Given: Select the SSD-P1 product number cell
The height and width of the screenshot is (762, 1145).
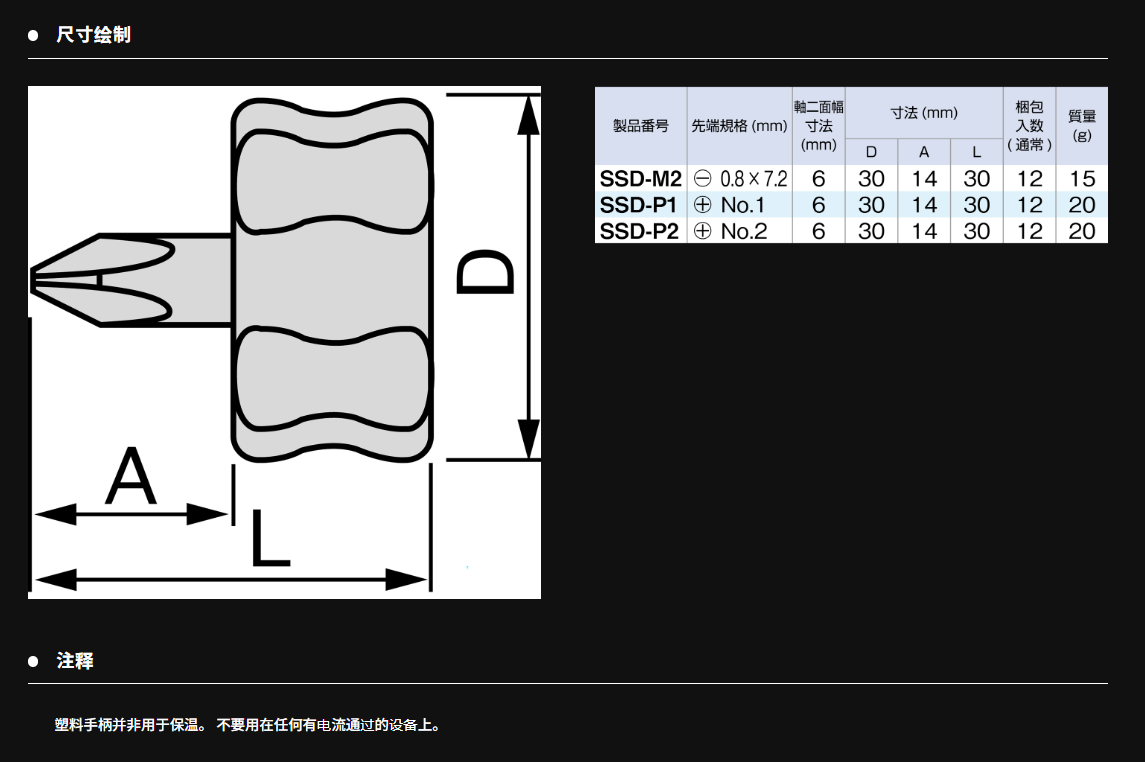Looking at the screenshot, I should [x=640, y=205].
